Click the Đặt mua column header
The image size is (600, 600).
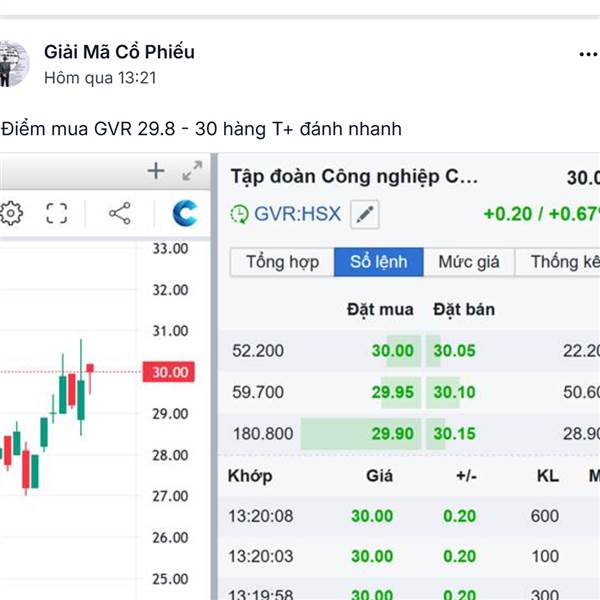(380, 310)
